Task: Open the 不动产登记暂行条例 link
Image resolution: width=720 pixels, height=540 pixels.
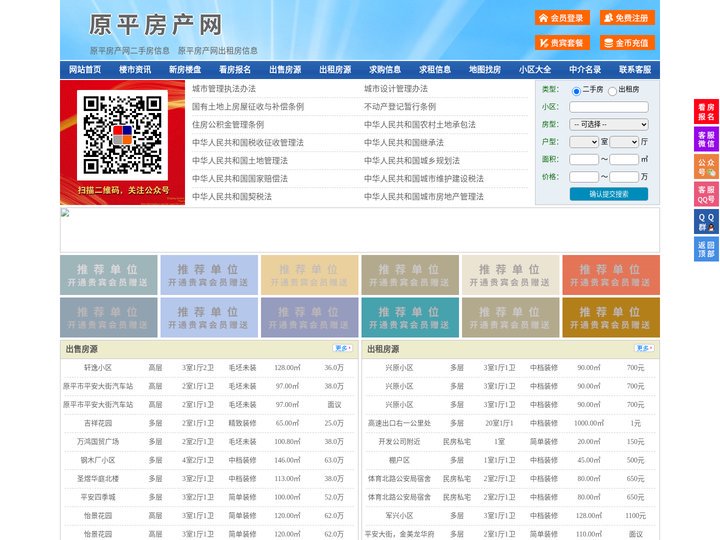Action: (400, 107)
